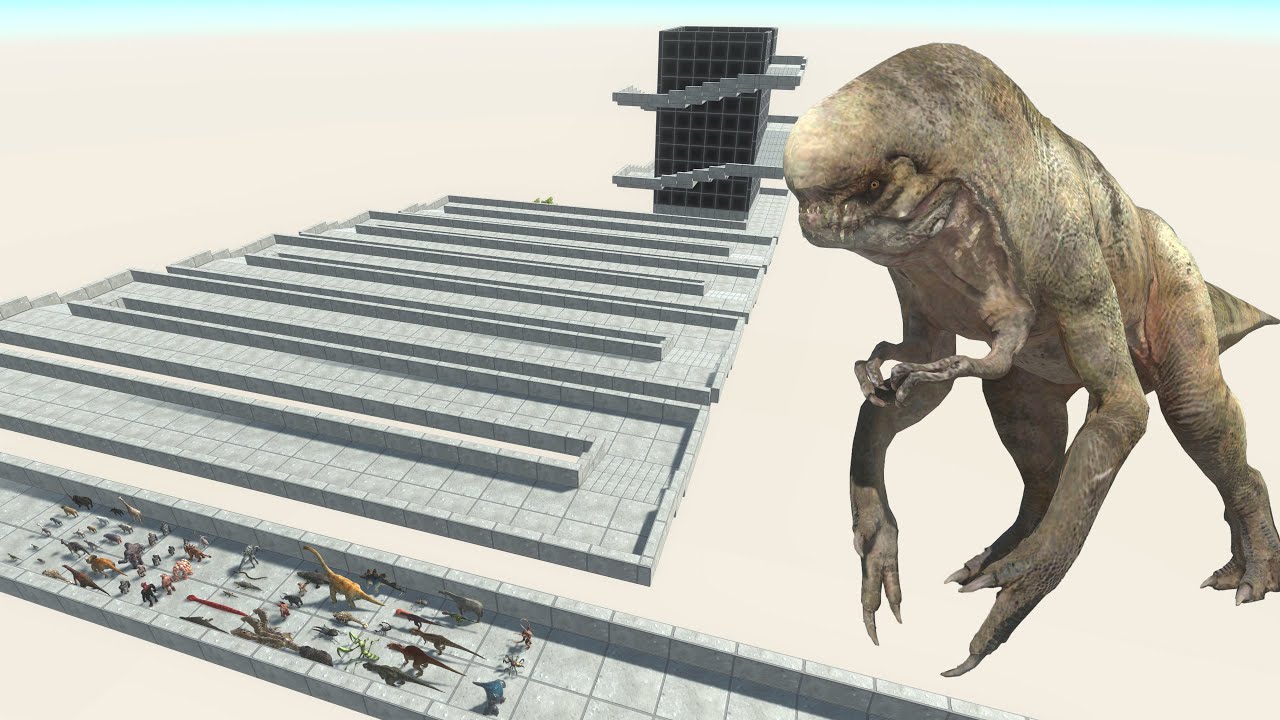Select the giant hunched monster
The width and height of the screenshot is (1280, 720).
(x=1030, y=350)
